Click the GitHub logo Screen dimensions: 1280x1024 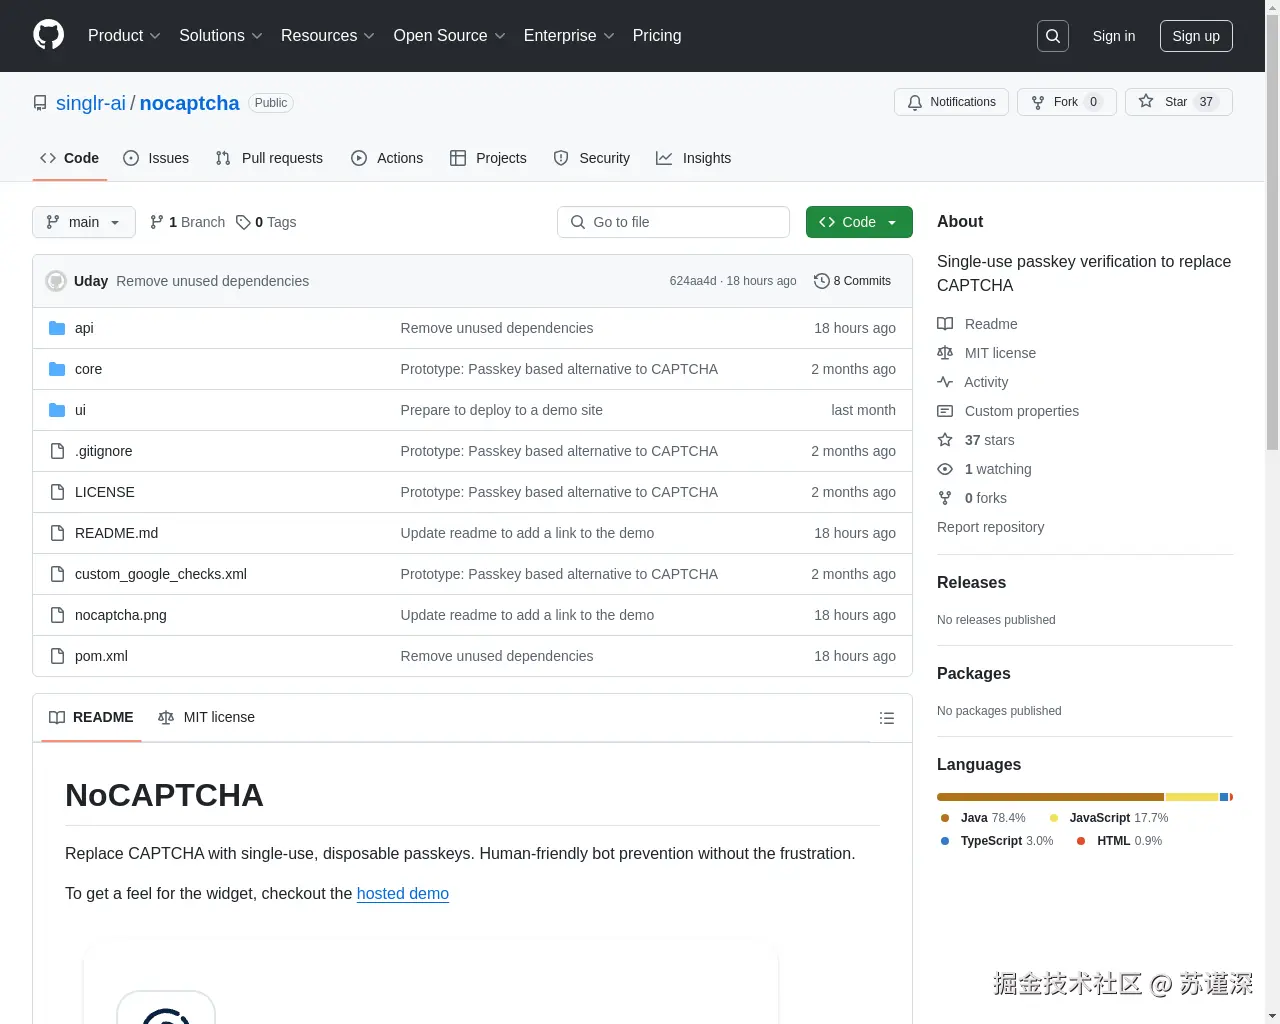click(48, 35)
